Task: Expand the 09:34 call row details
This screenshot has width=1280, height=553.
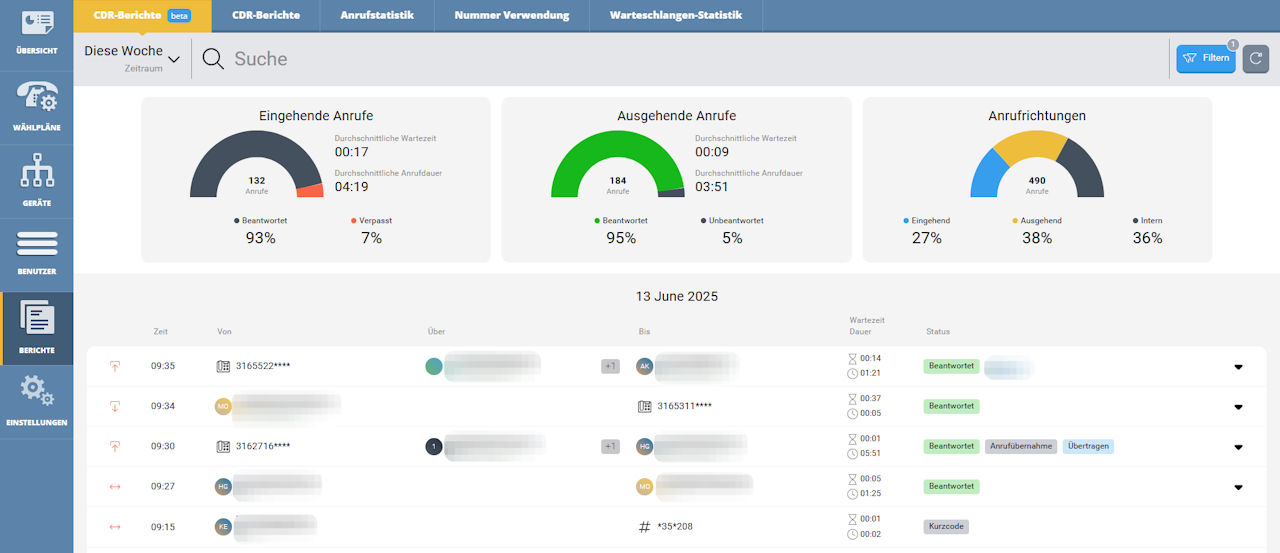Action: point(1238,407)
